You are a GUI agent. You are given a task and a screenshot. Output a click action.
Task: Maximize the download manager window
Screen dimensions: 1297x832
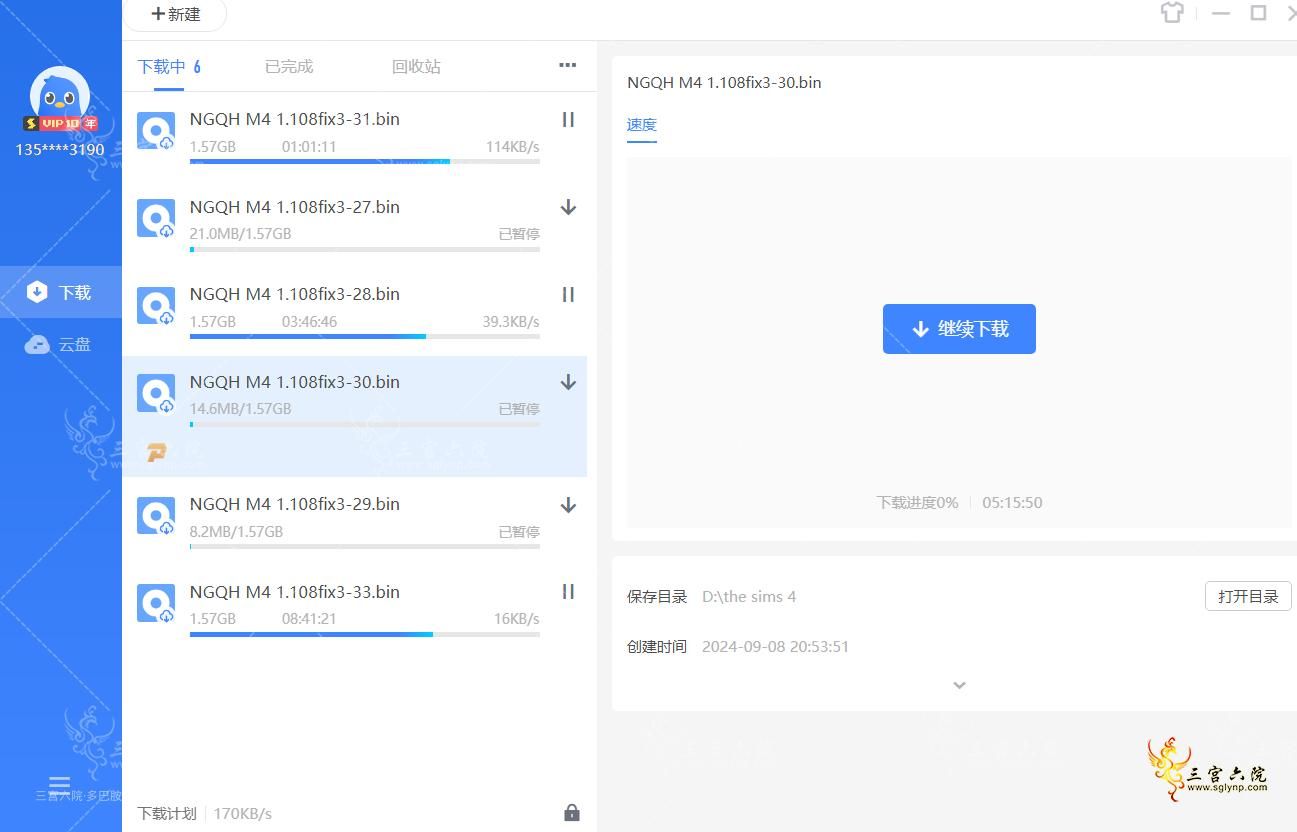[x=1259, y=13]
